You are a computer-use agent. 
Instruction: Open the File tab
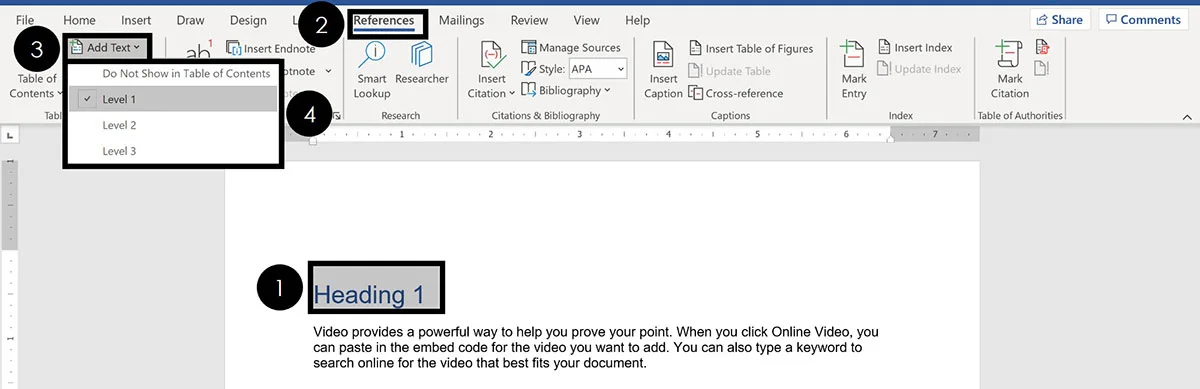(25, 20)
